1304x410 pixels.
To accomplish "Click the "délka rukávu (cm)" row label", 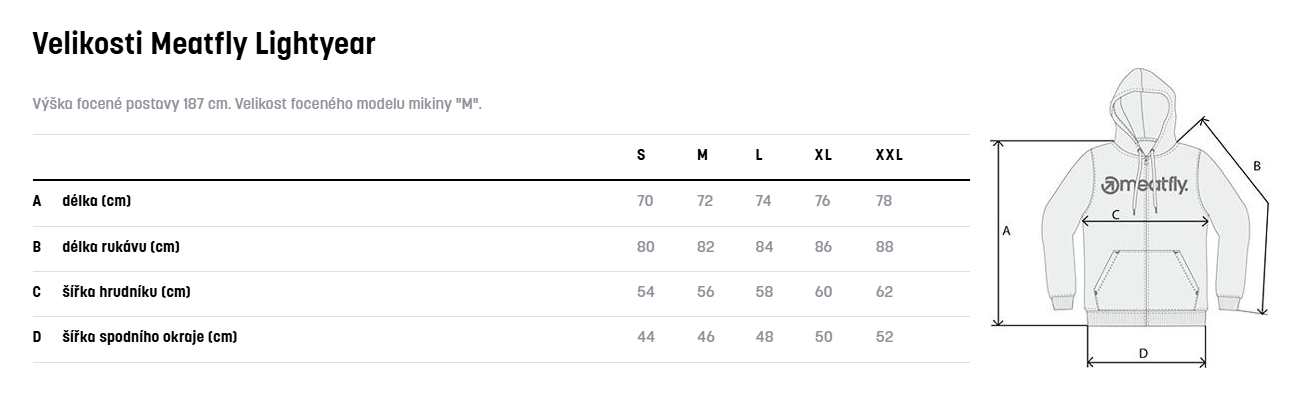I will (120, 247).
